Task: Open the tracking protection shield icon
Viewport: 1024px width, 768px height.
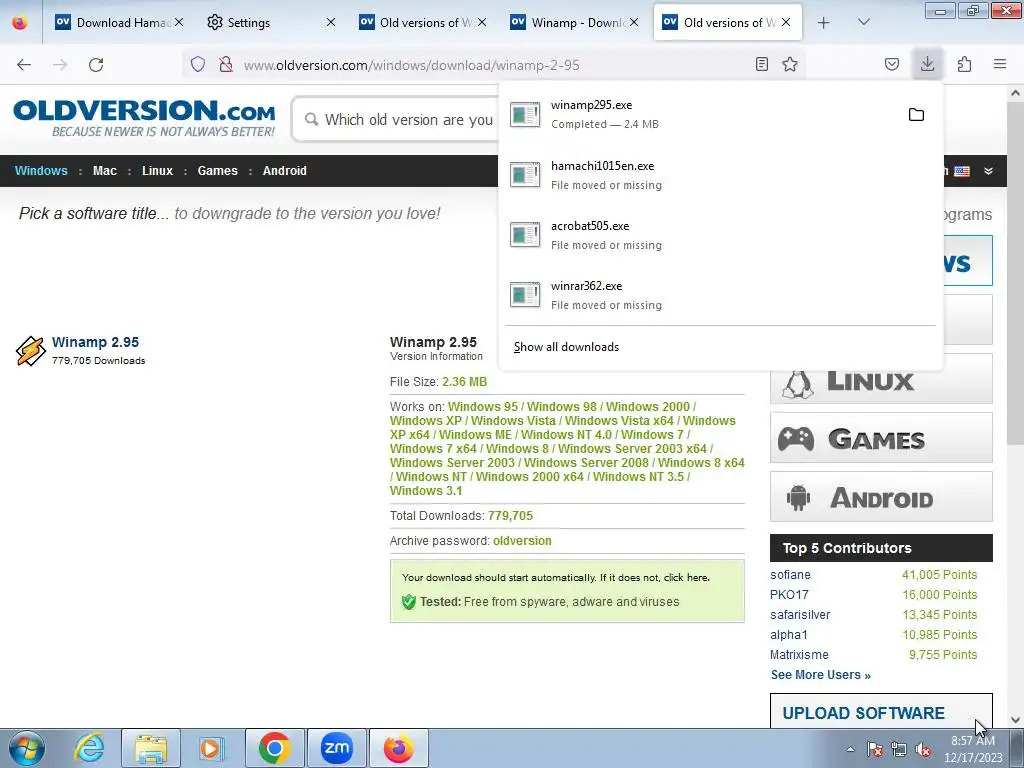Action: coord(198,65)
